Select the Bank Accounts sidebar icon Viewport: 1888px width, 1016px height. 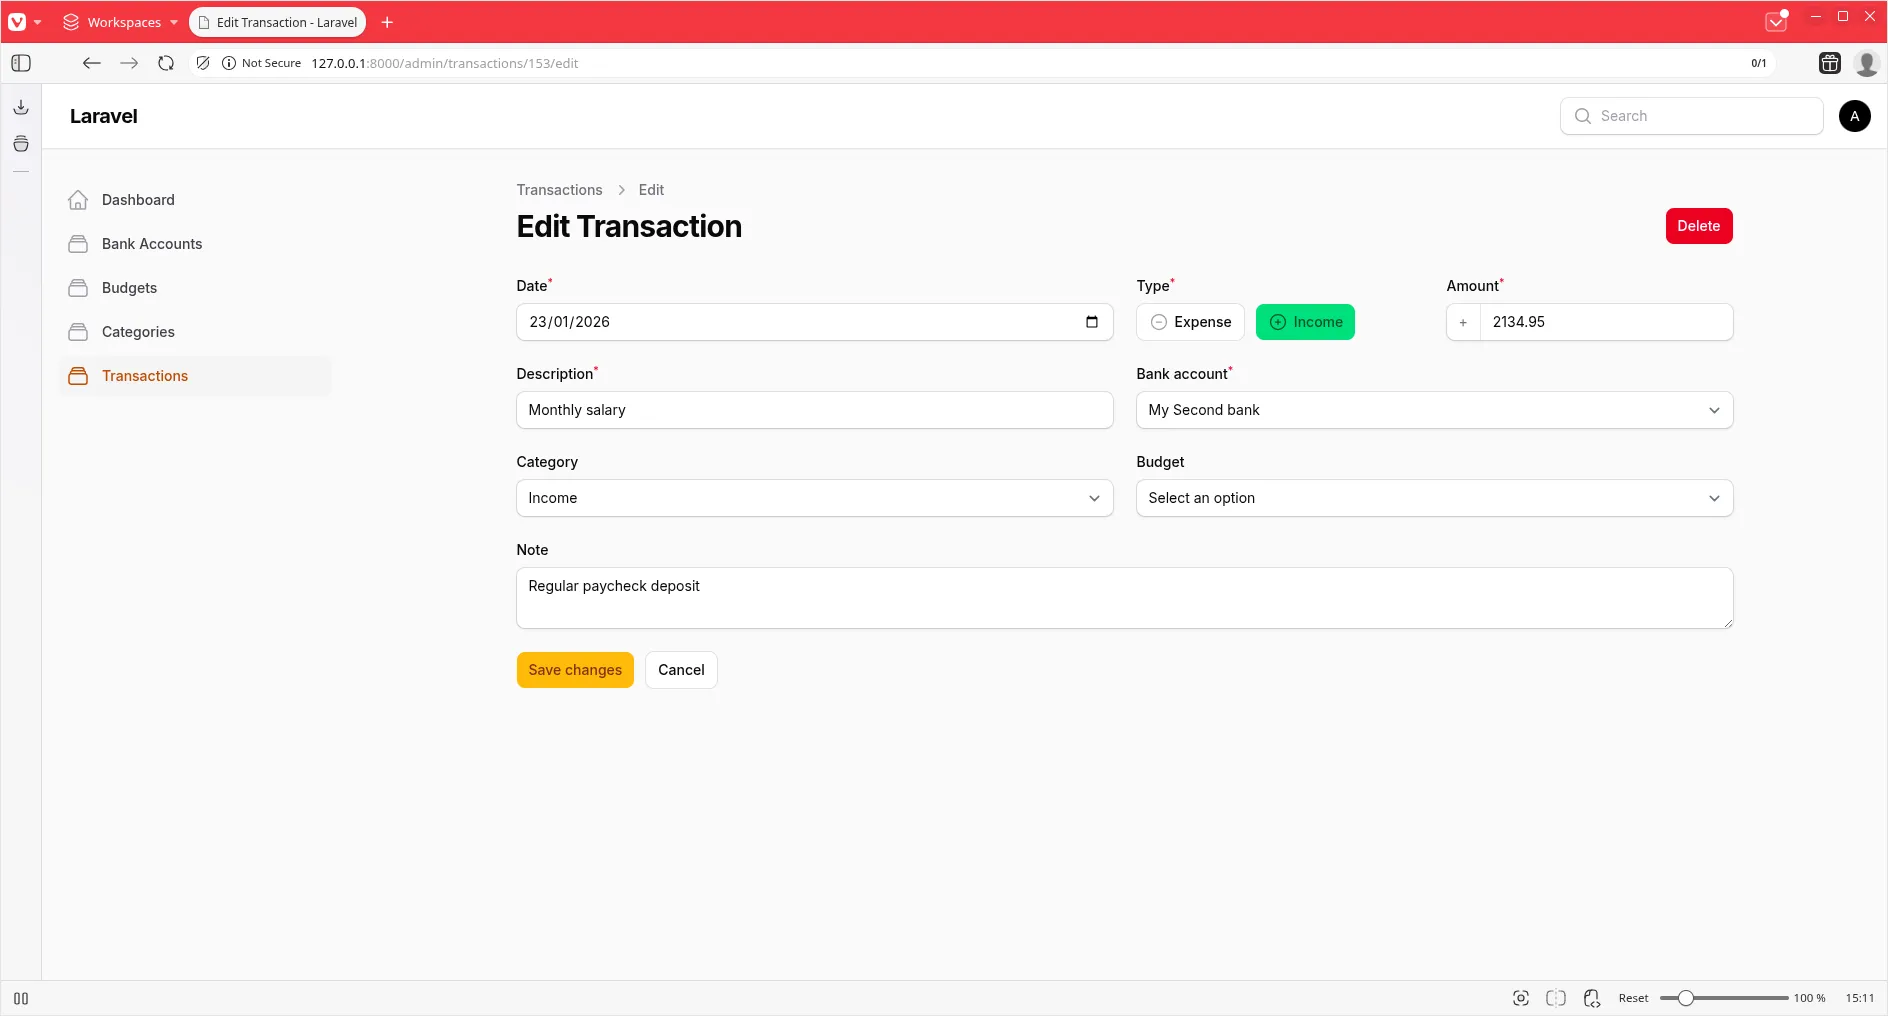[77, 243]
